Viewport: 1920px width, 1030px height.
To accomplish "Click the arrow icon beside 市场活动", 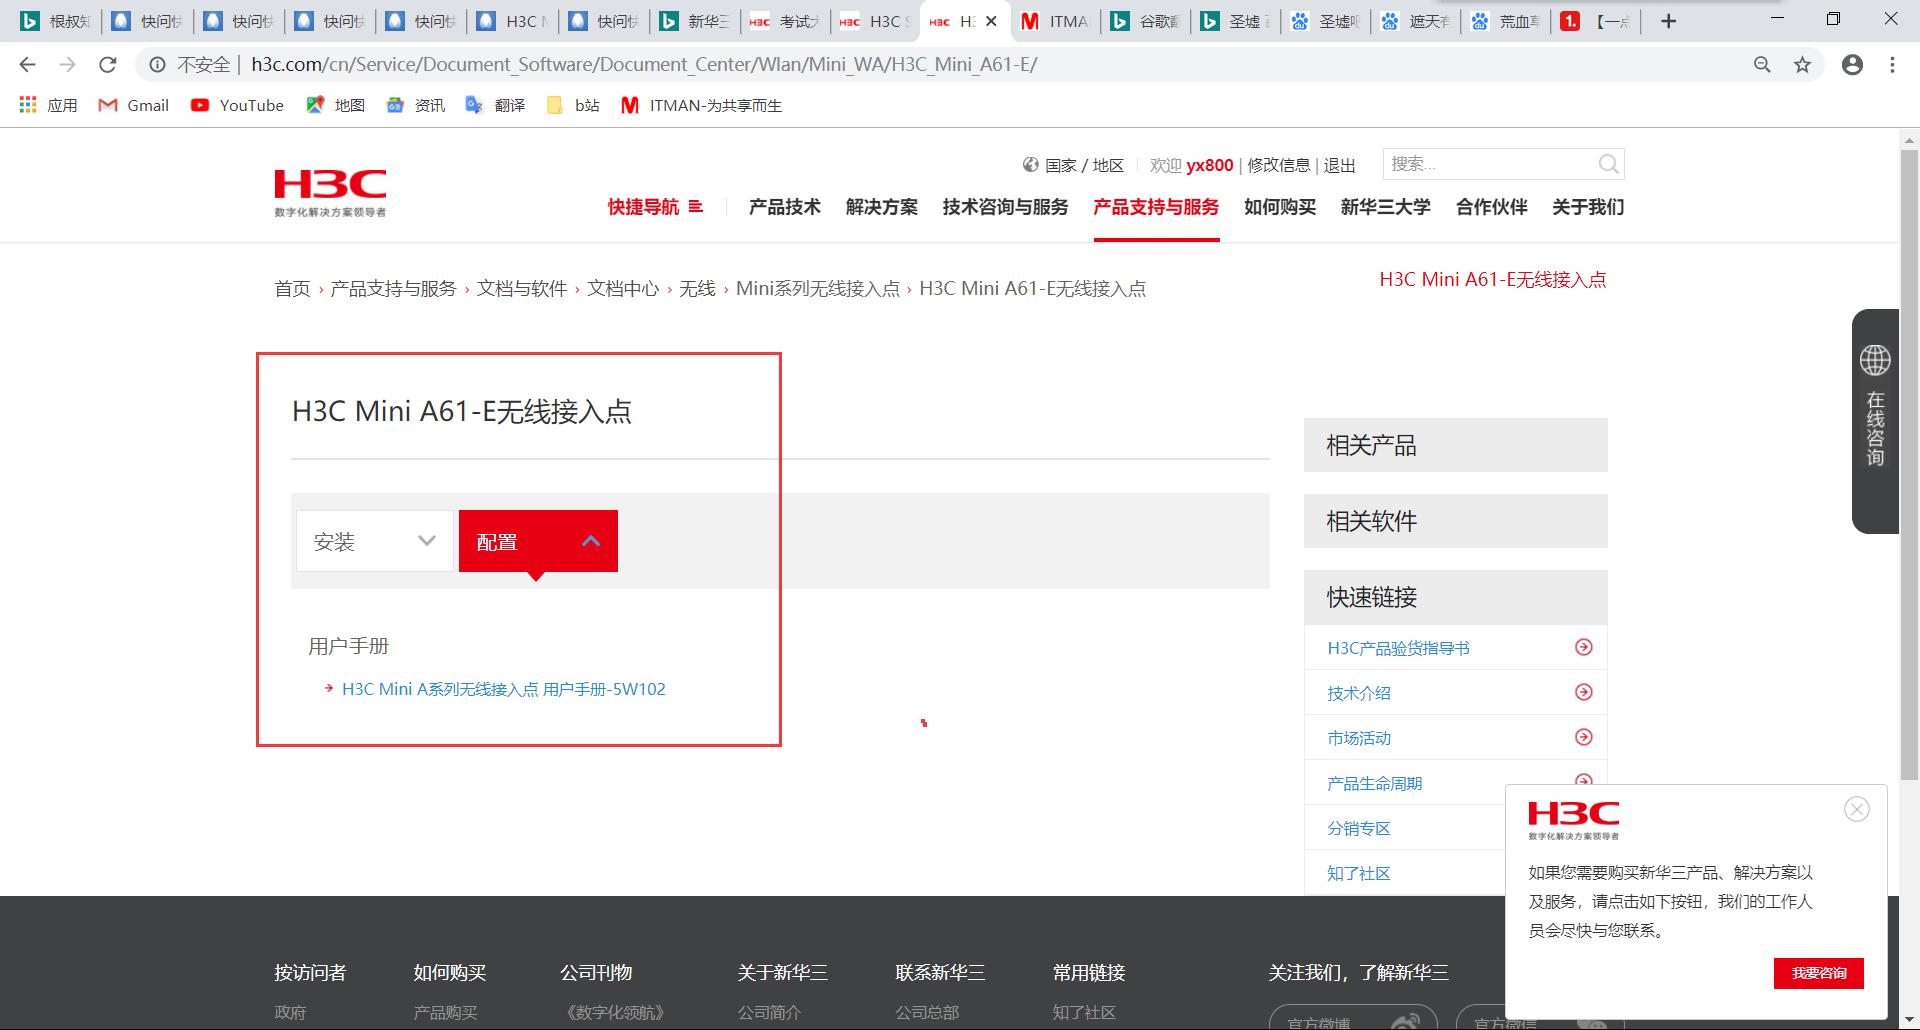I will (x=1584, y=737).
